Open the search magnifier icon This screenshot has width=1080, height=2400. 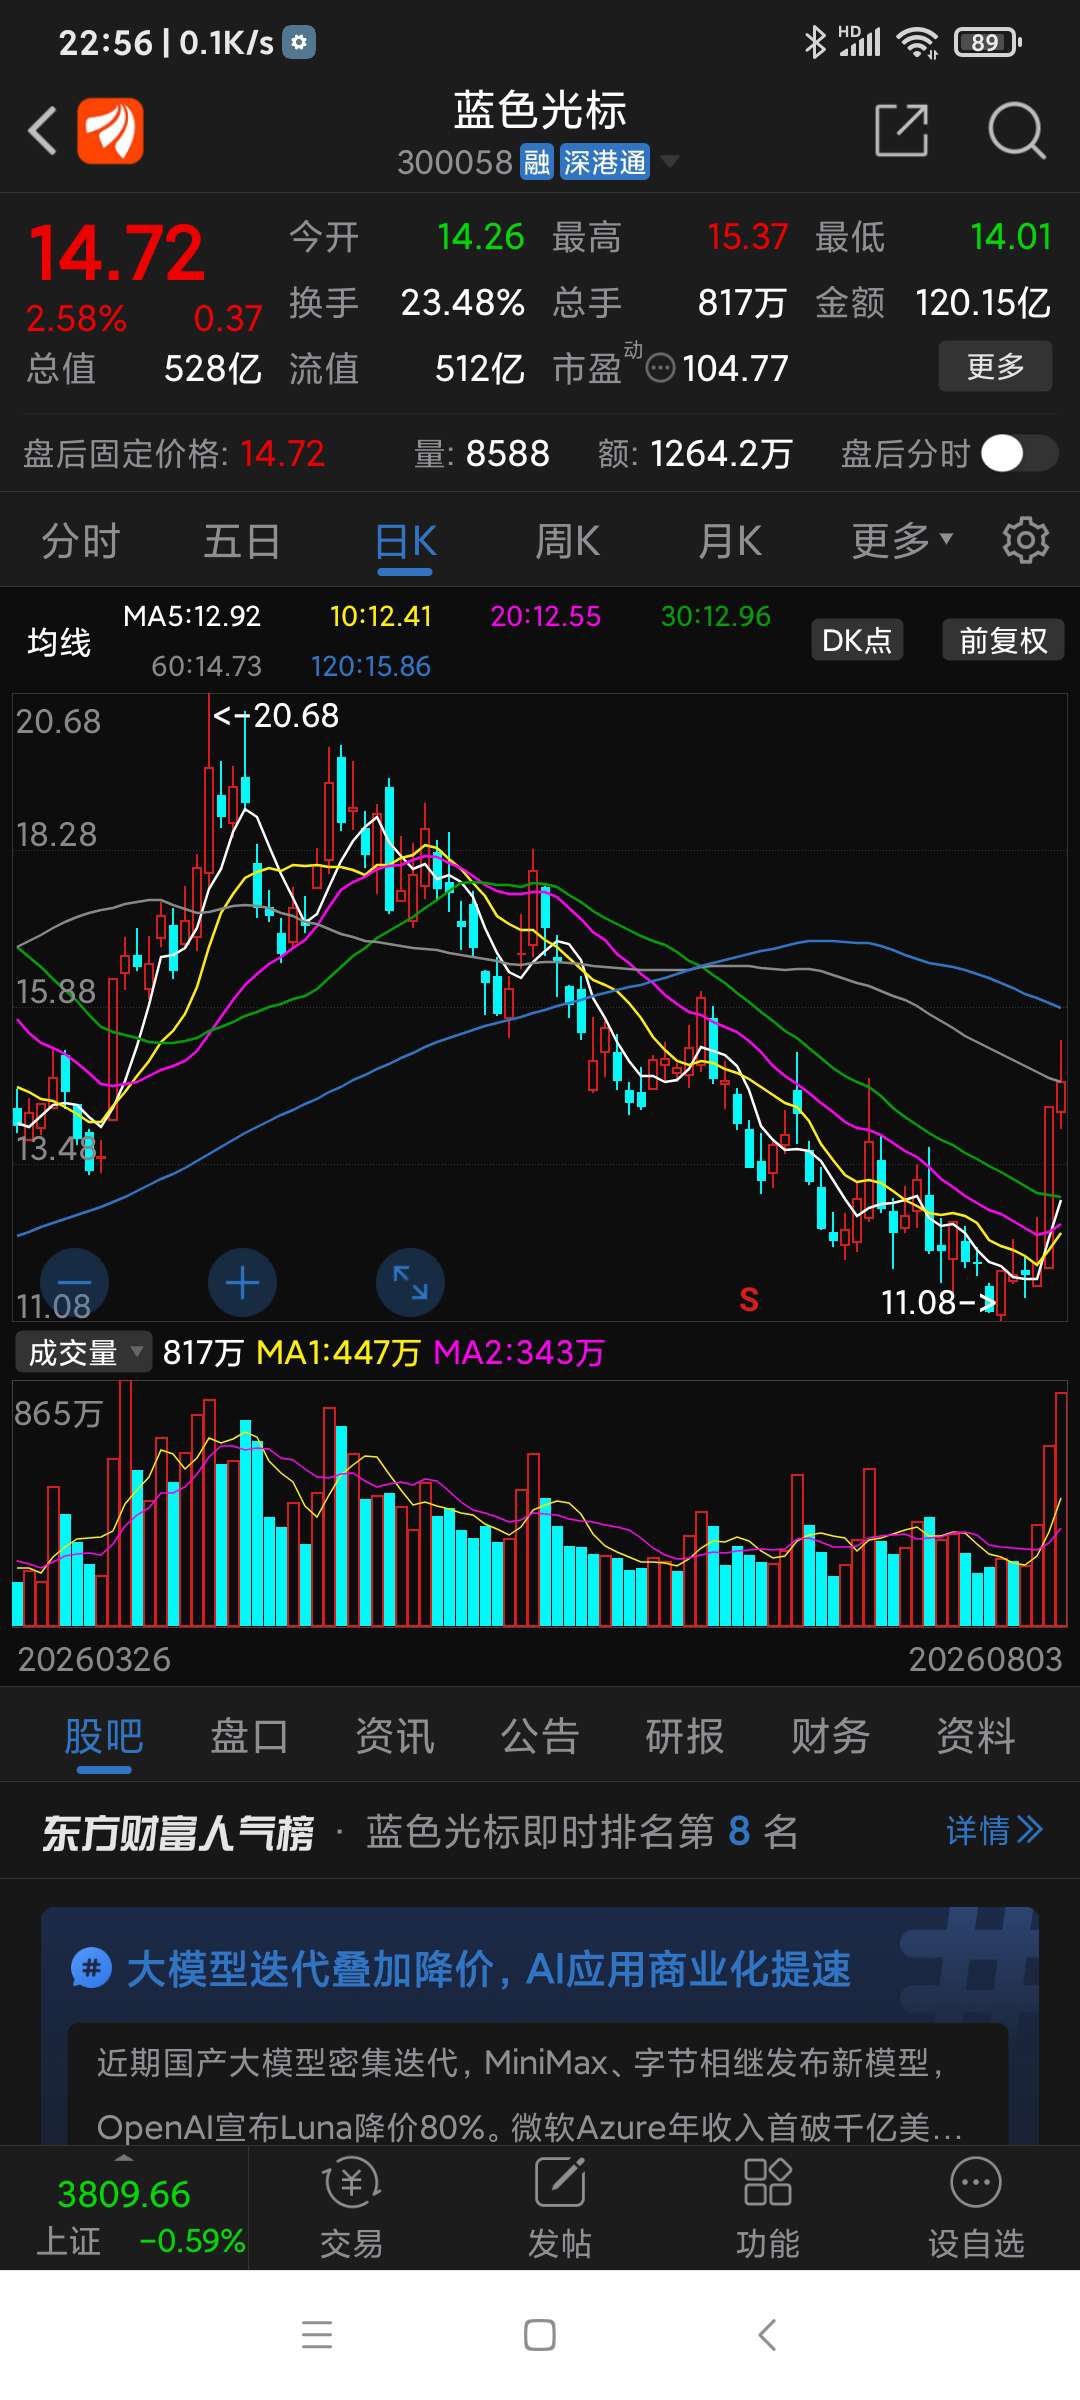pos(1016,130)
